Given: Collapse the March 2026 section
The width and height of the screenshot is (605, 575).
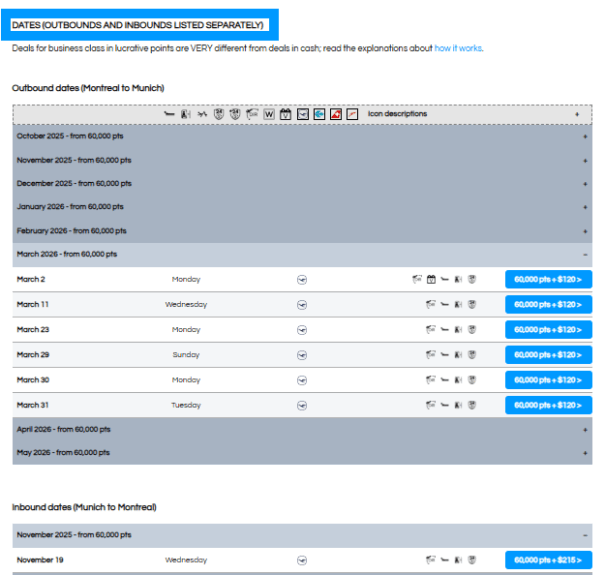Looking at the screenshot, I should 585,254.
